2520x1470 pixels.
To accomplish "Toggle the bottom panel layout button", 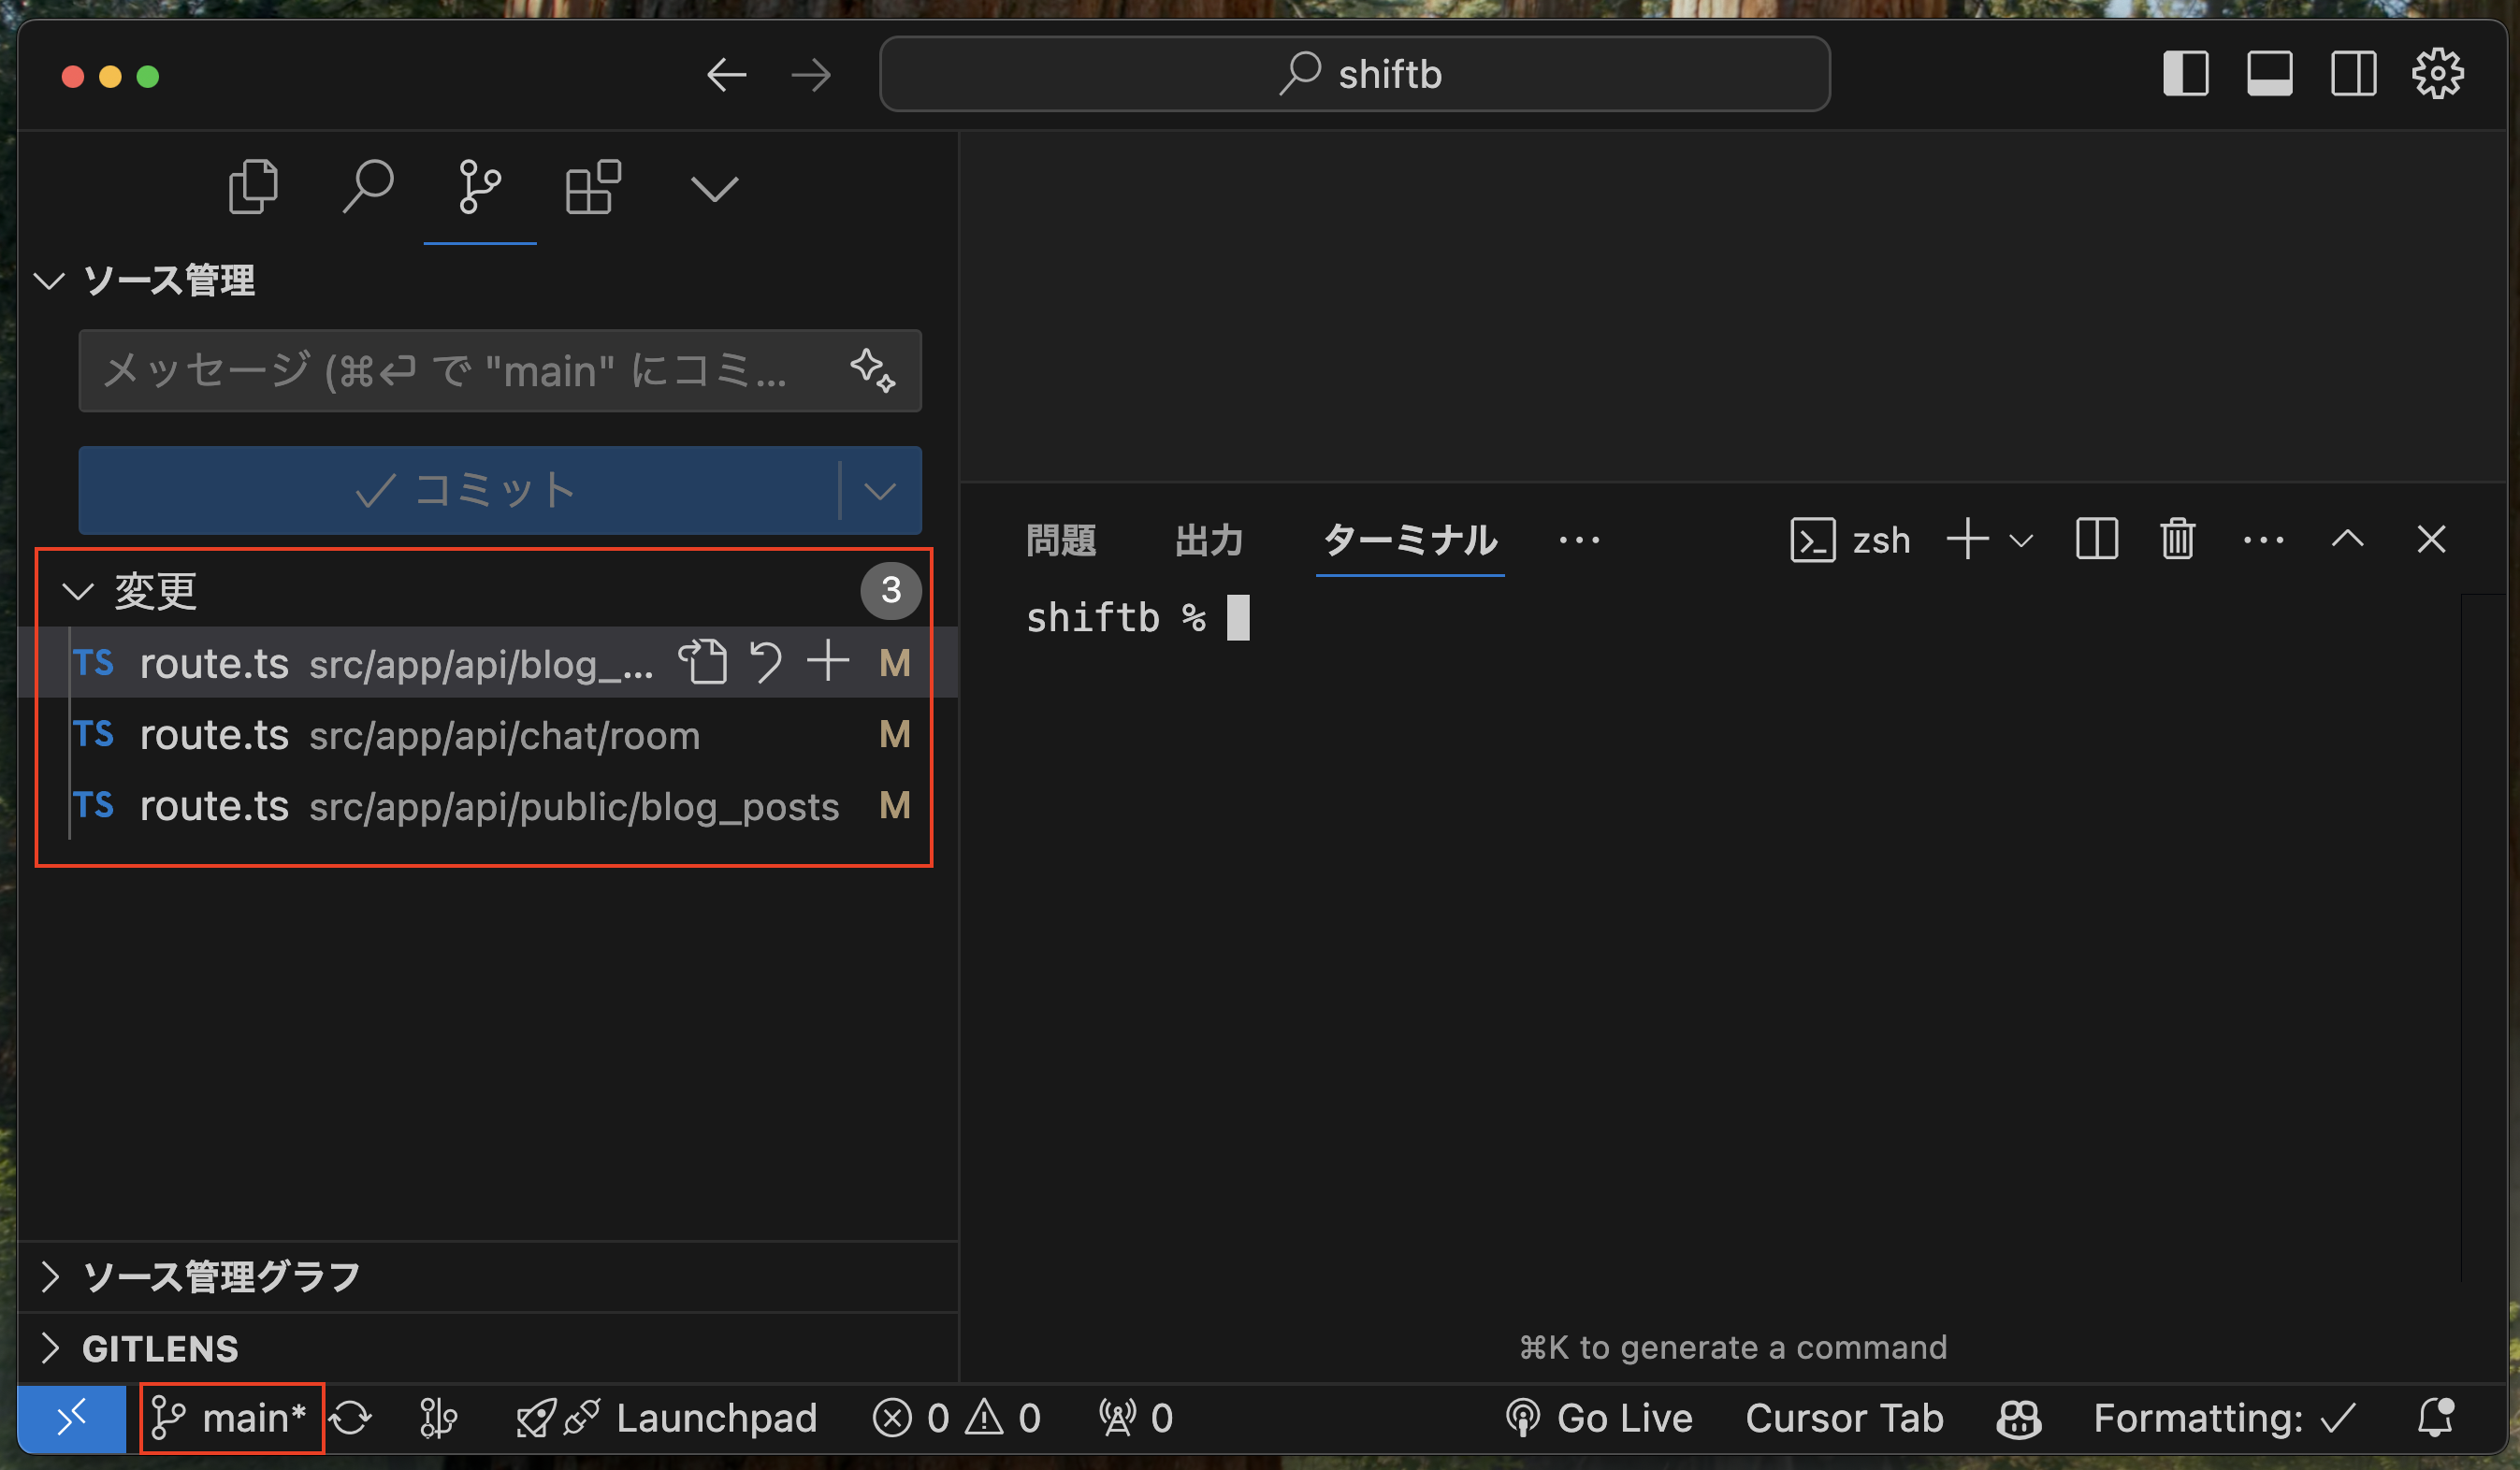I will coord(2269,74).
